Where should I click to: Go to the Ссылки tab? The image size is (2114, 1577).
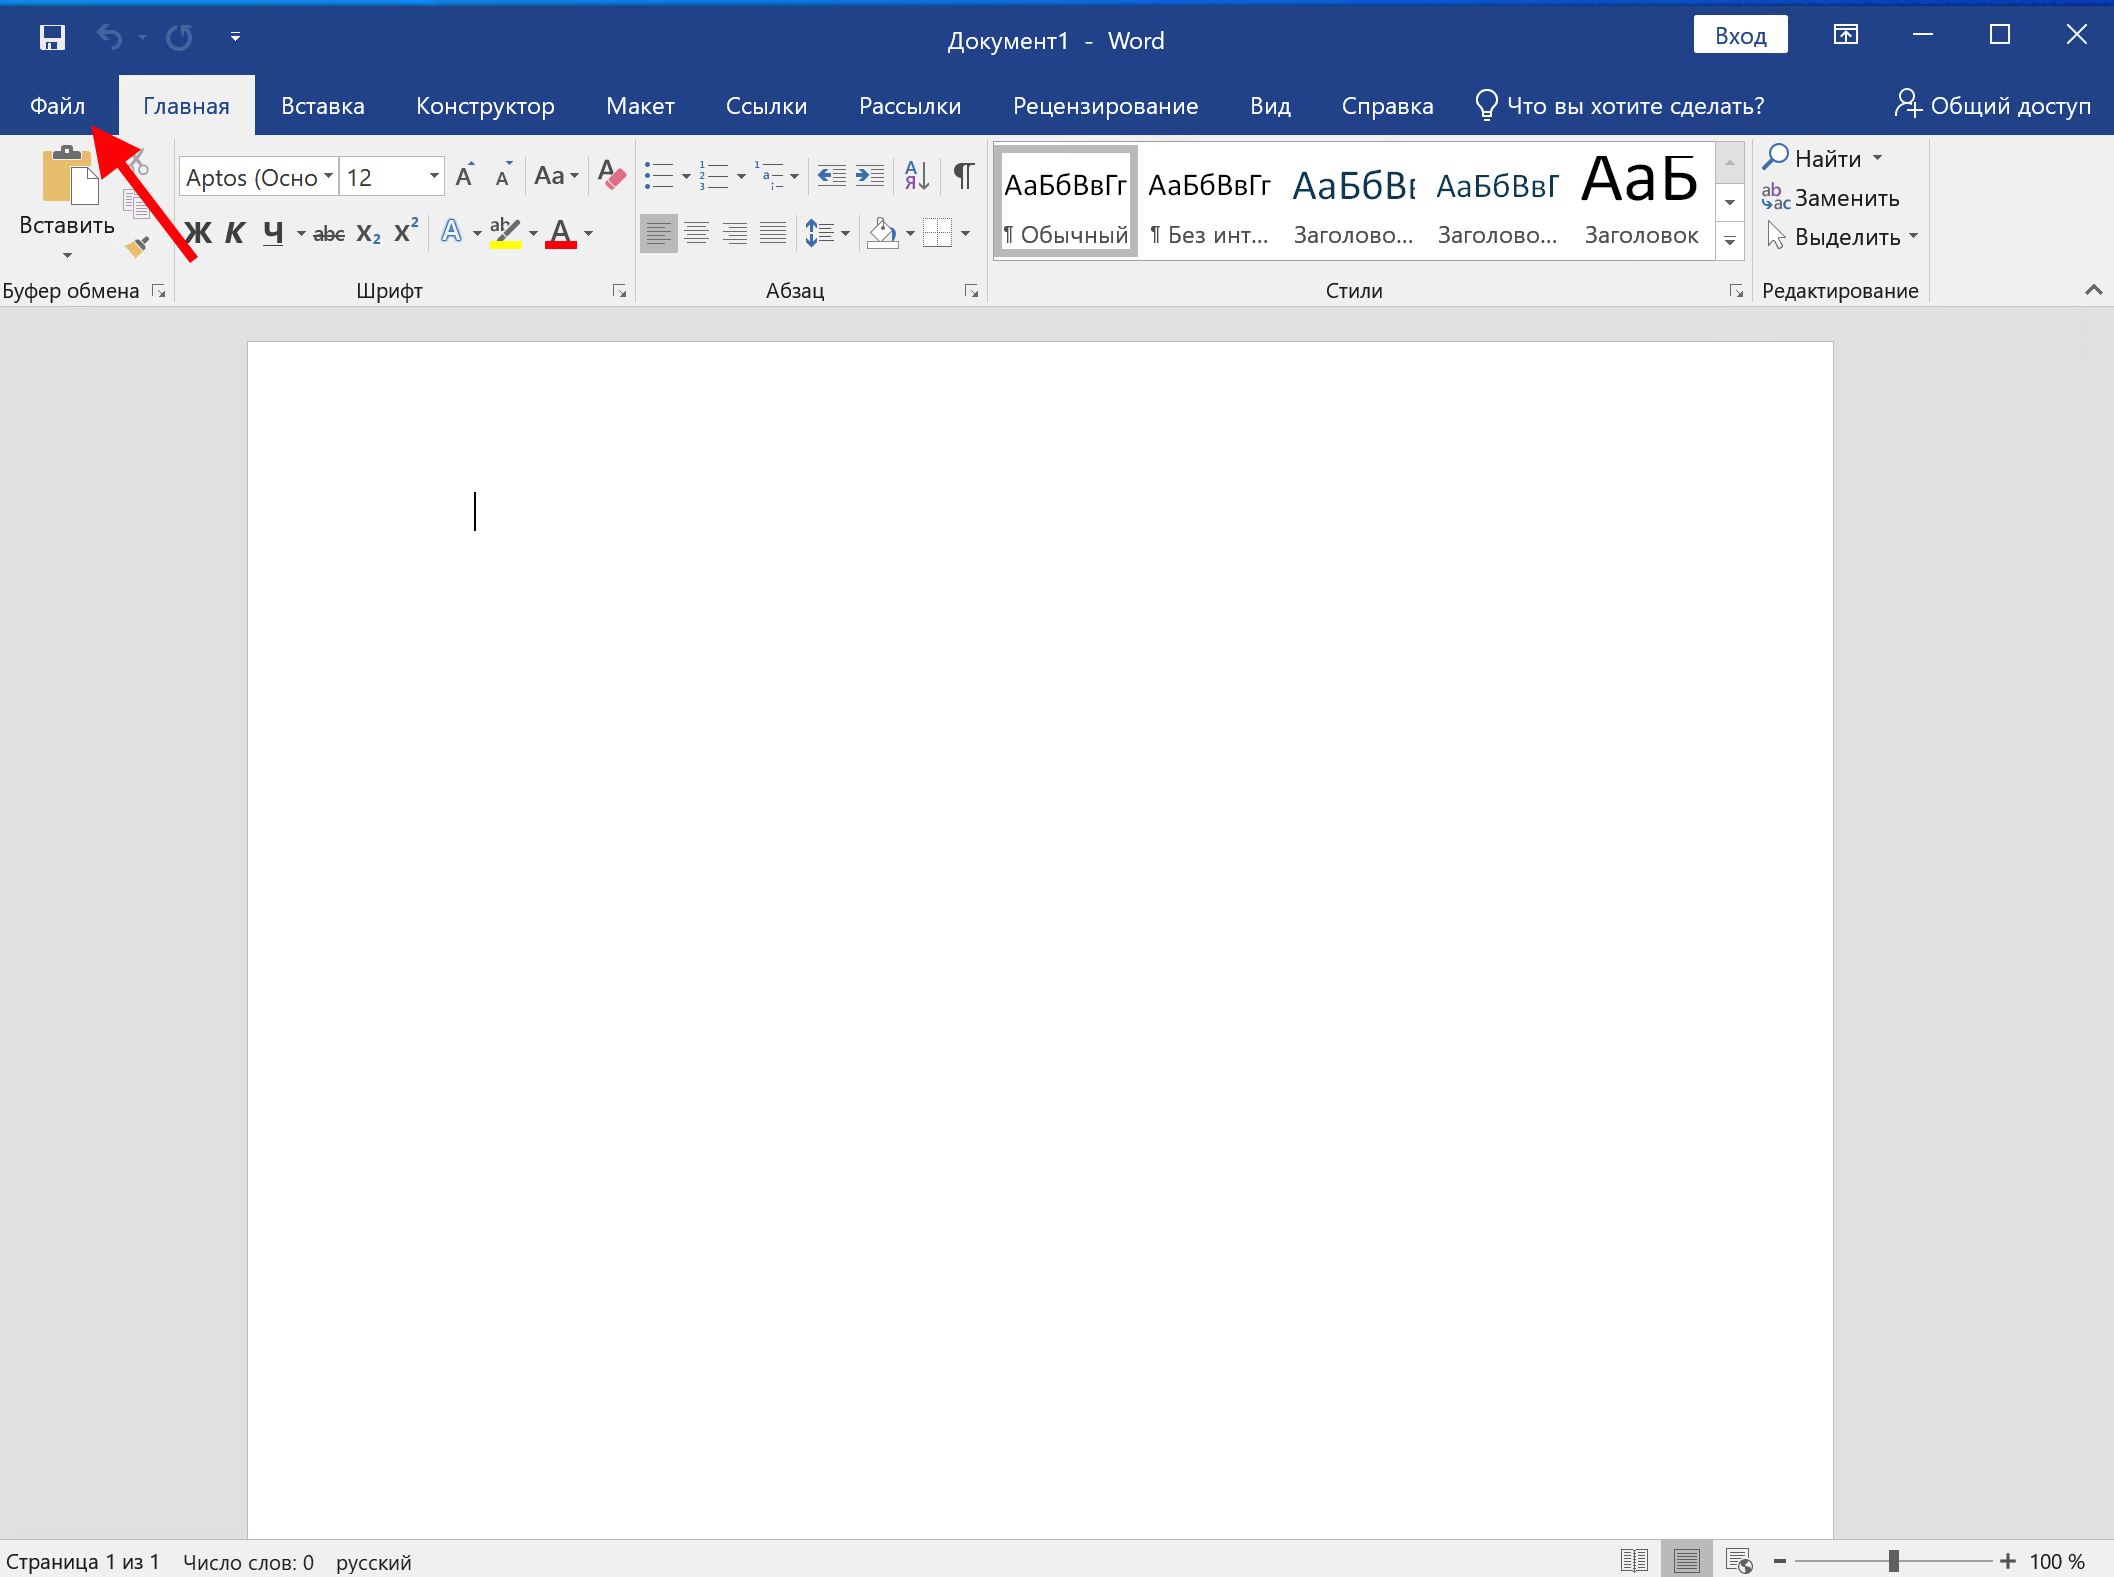pyautogui.click(x=766, y=106)
